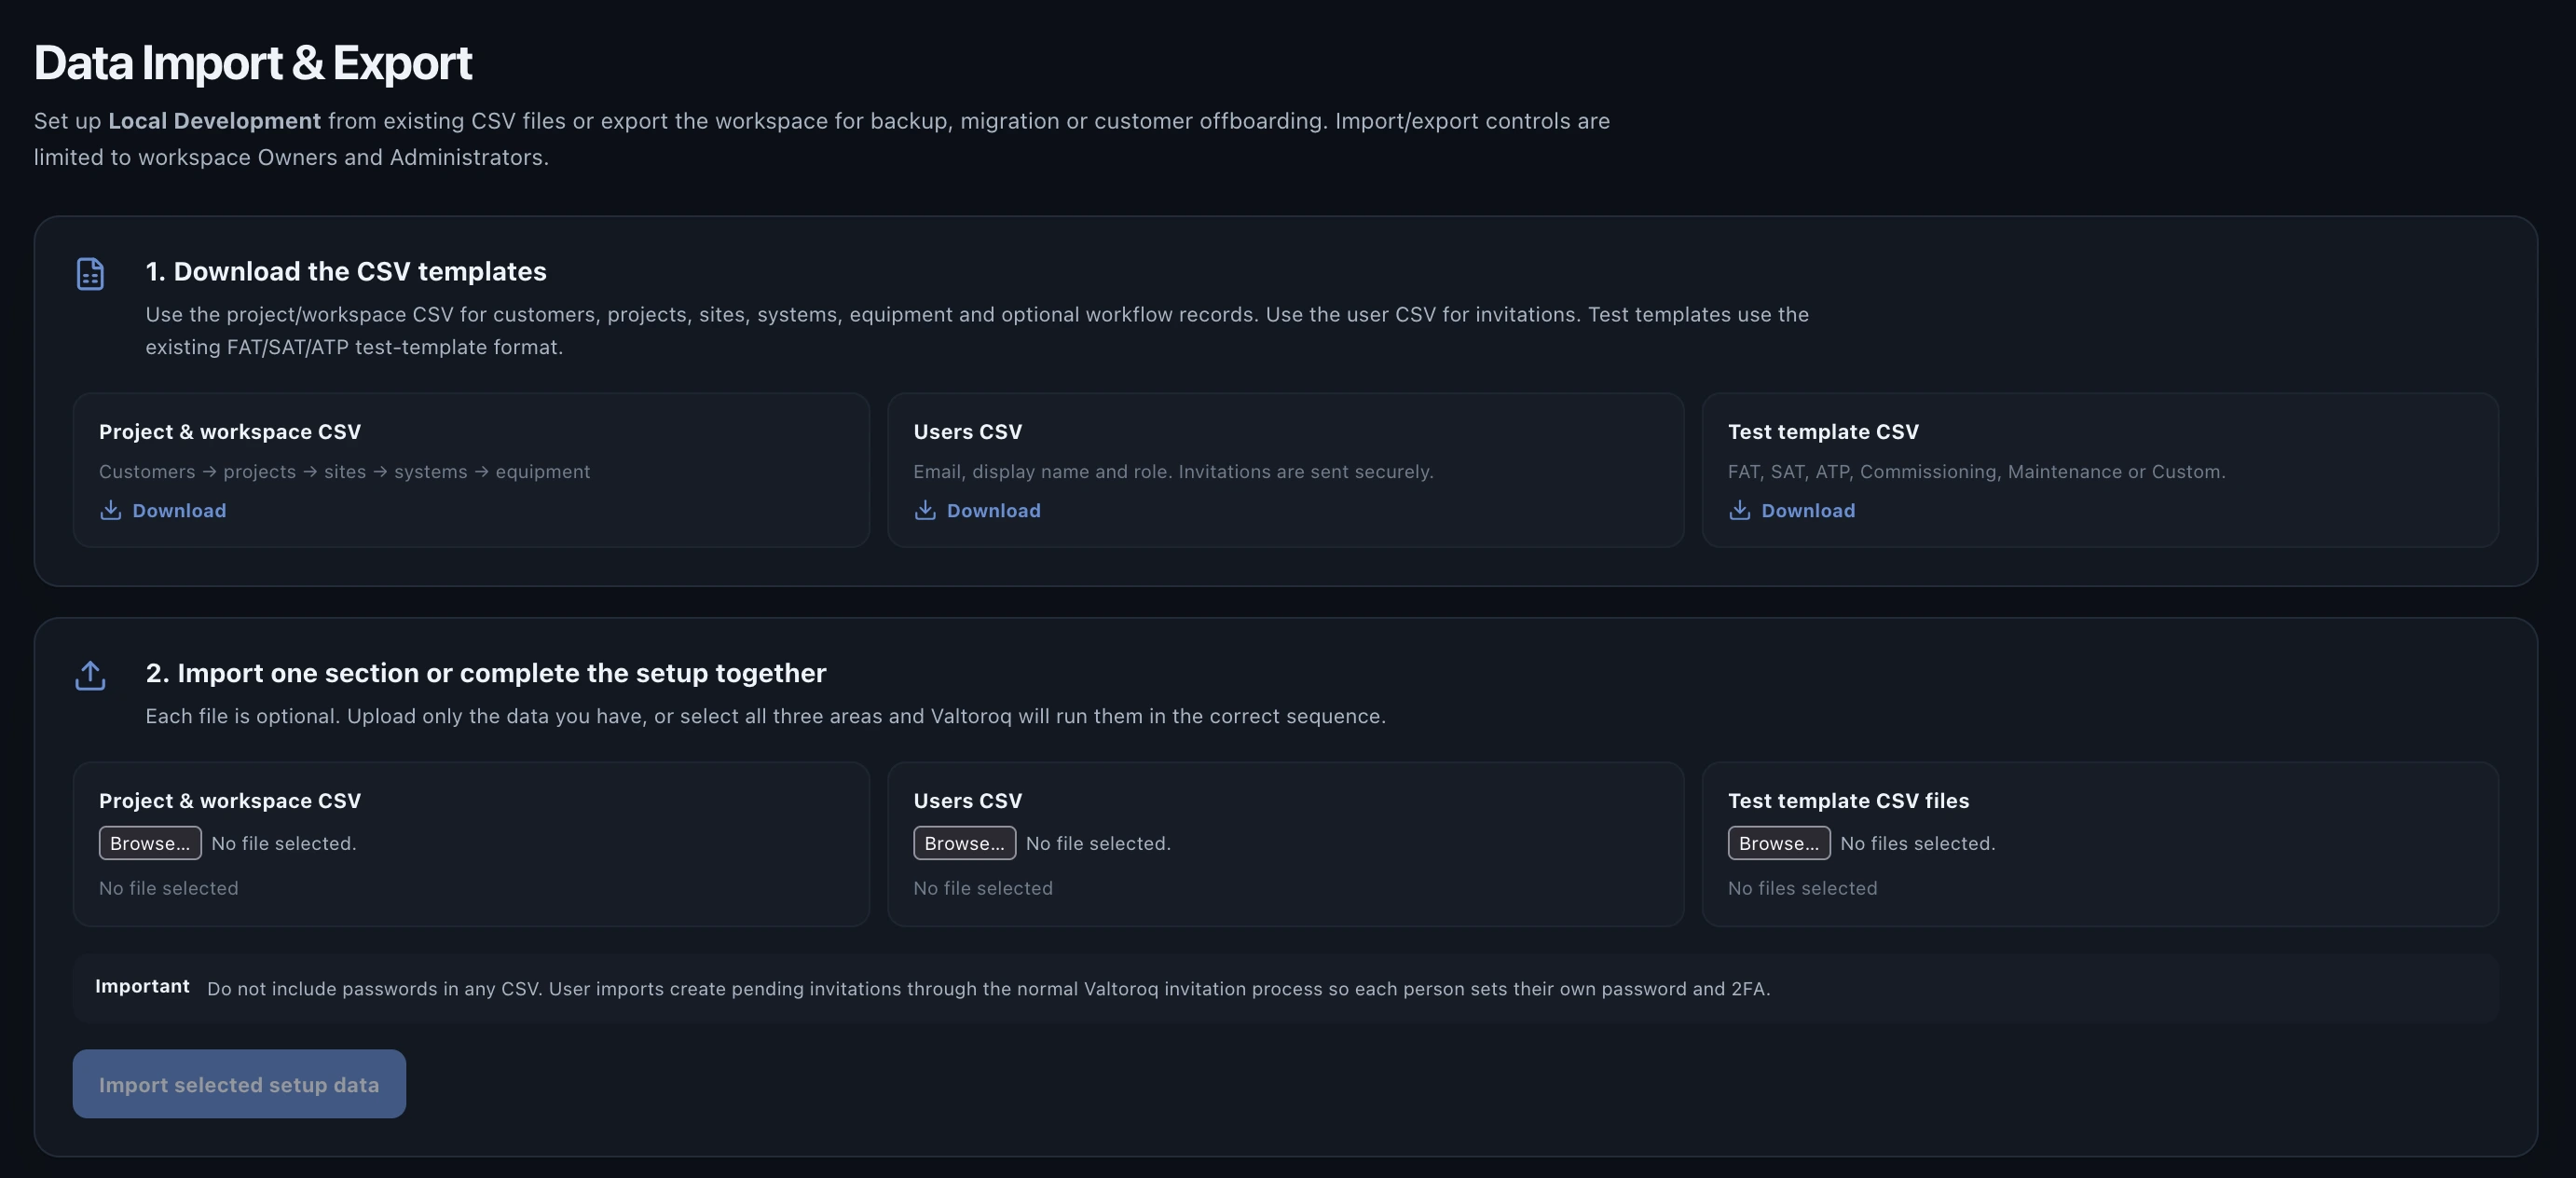Click the upload icon beside section 2

pos(90,675)
